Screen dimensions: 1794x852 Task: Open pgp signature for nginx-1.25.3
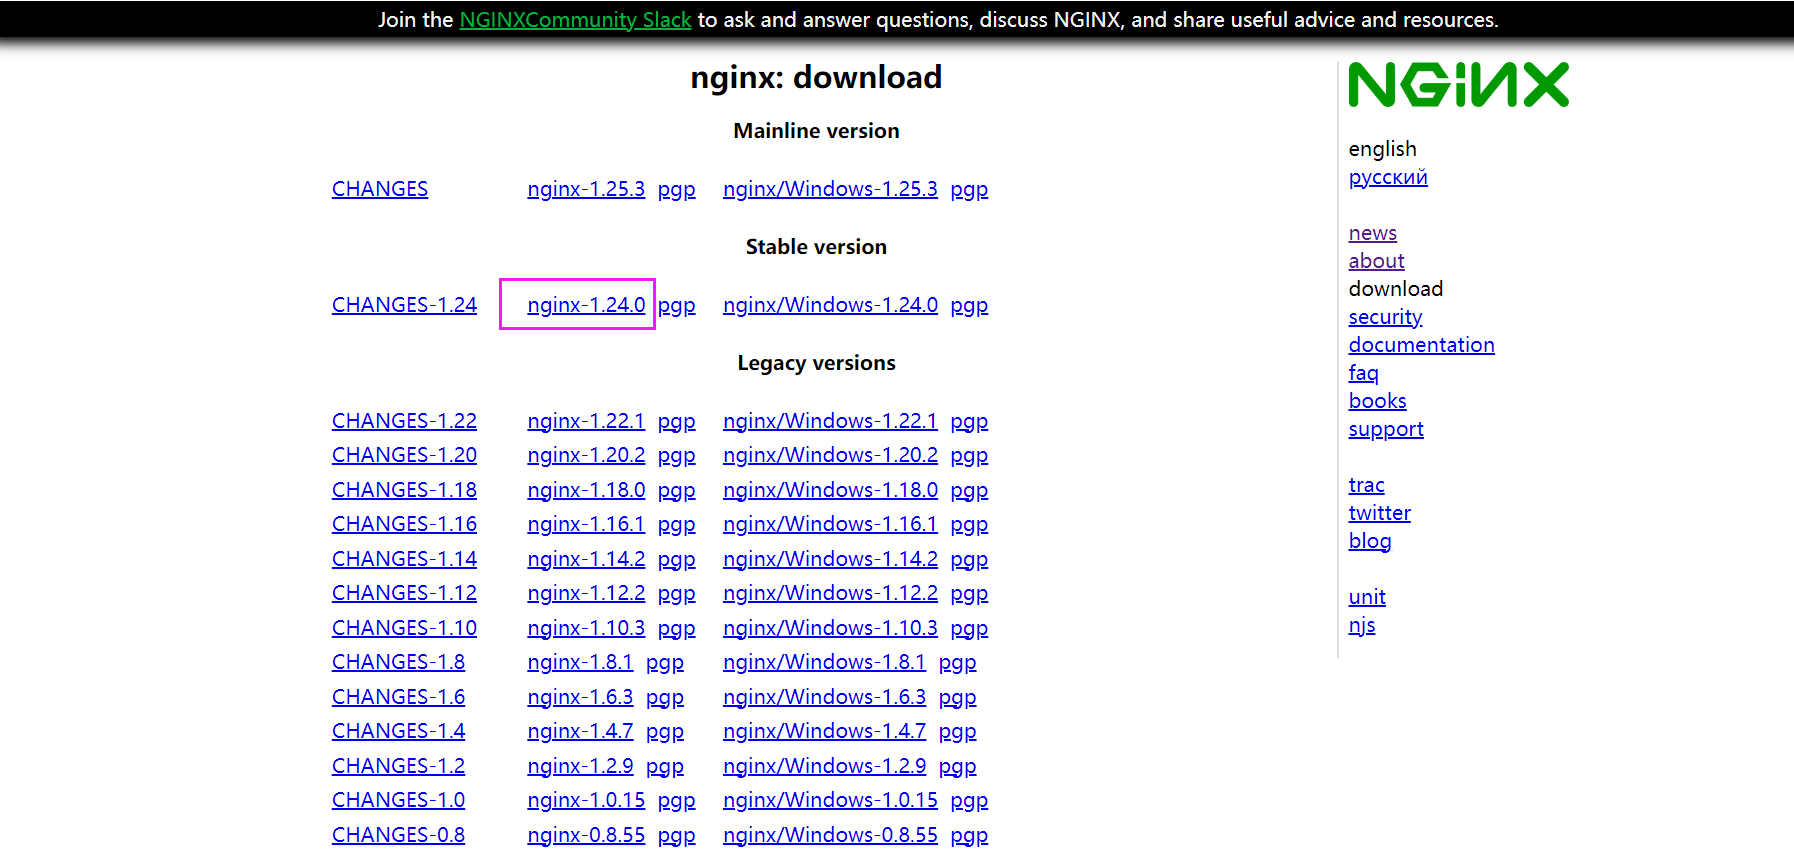pyautogui.click(x=676, y=189)
